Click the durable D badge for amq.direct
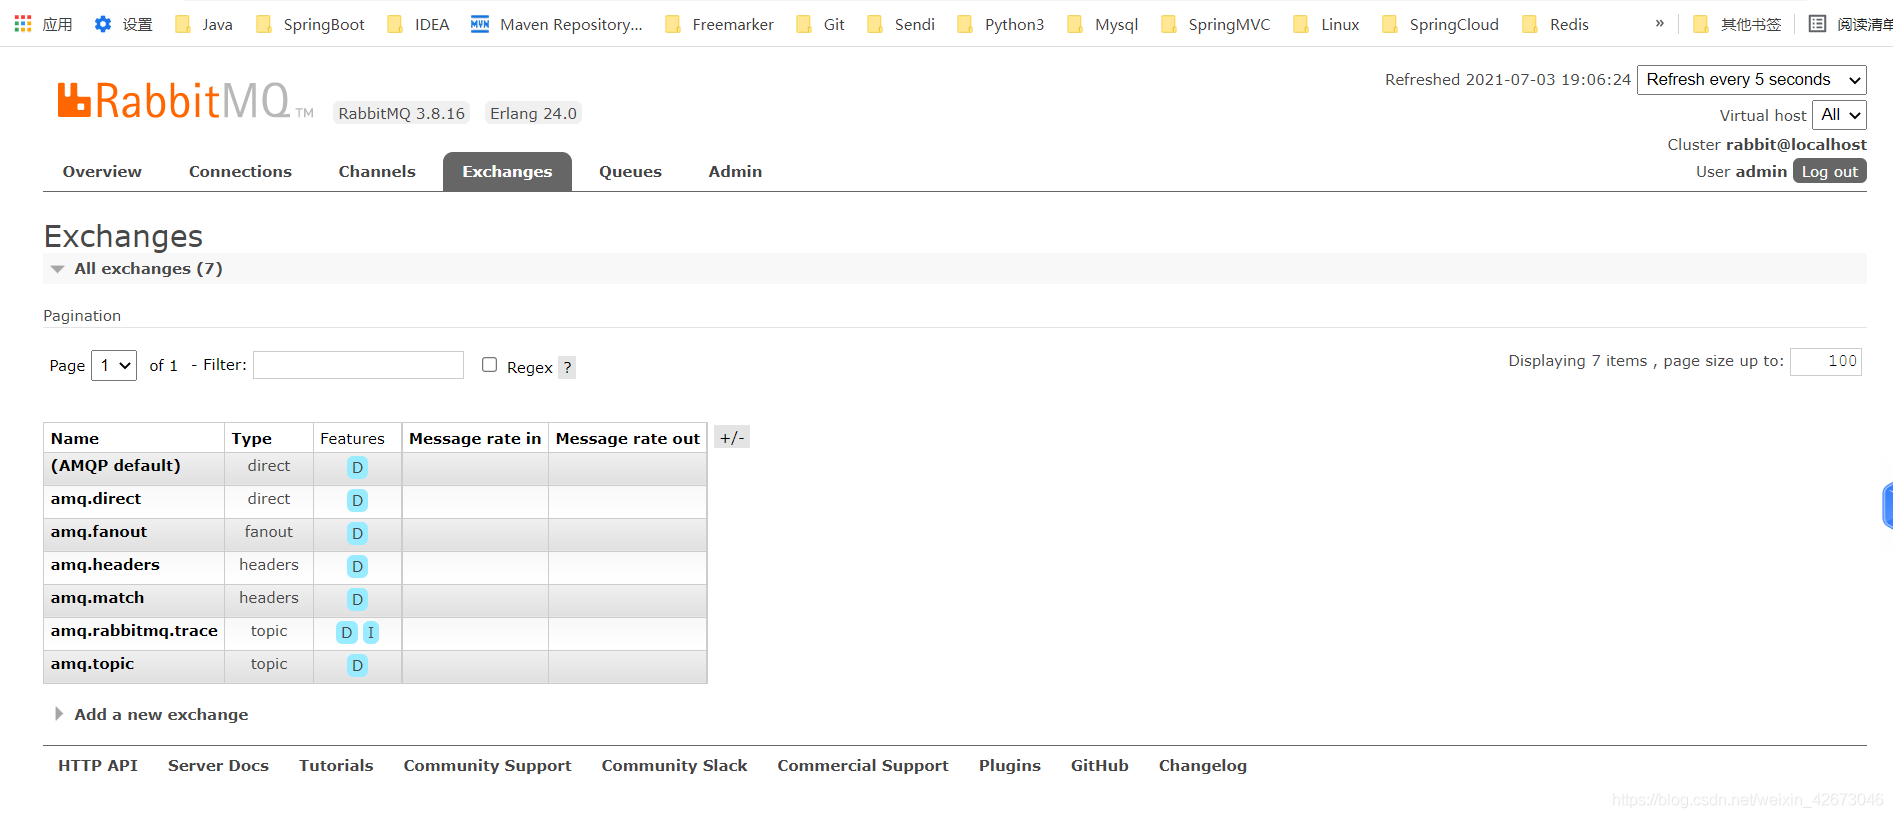The width and height of the screenshot is (1893, 818). [357, 500]
